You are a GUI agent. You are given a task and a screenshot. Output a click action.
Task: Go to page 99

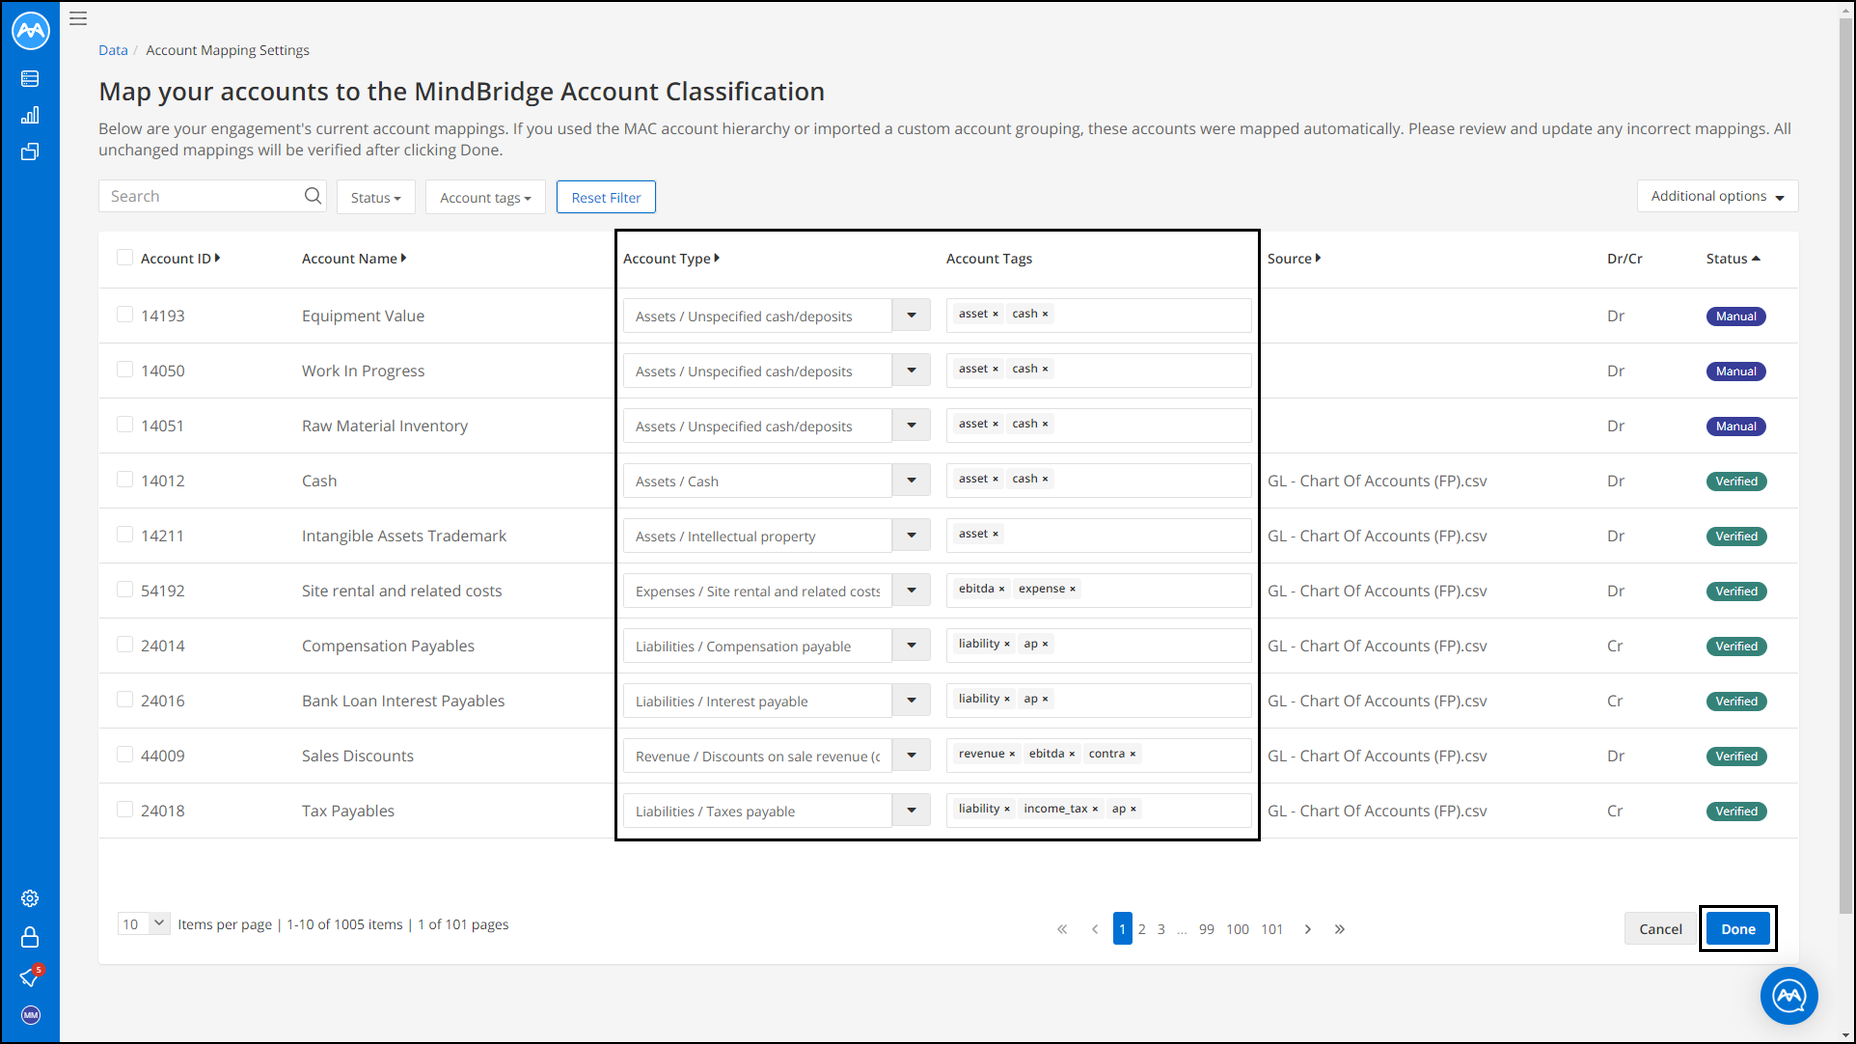click(x=1207, y=929)
